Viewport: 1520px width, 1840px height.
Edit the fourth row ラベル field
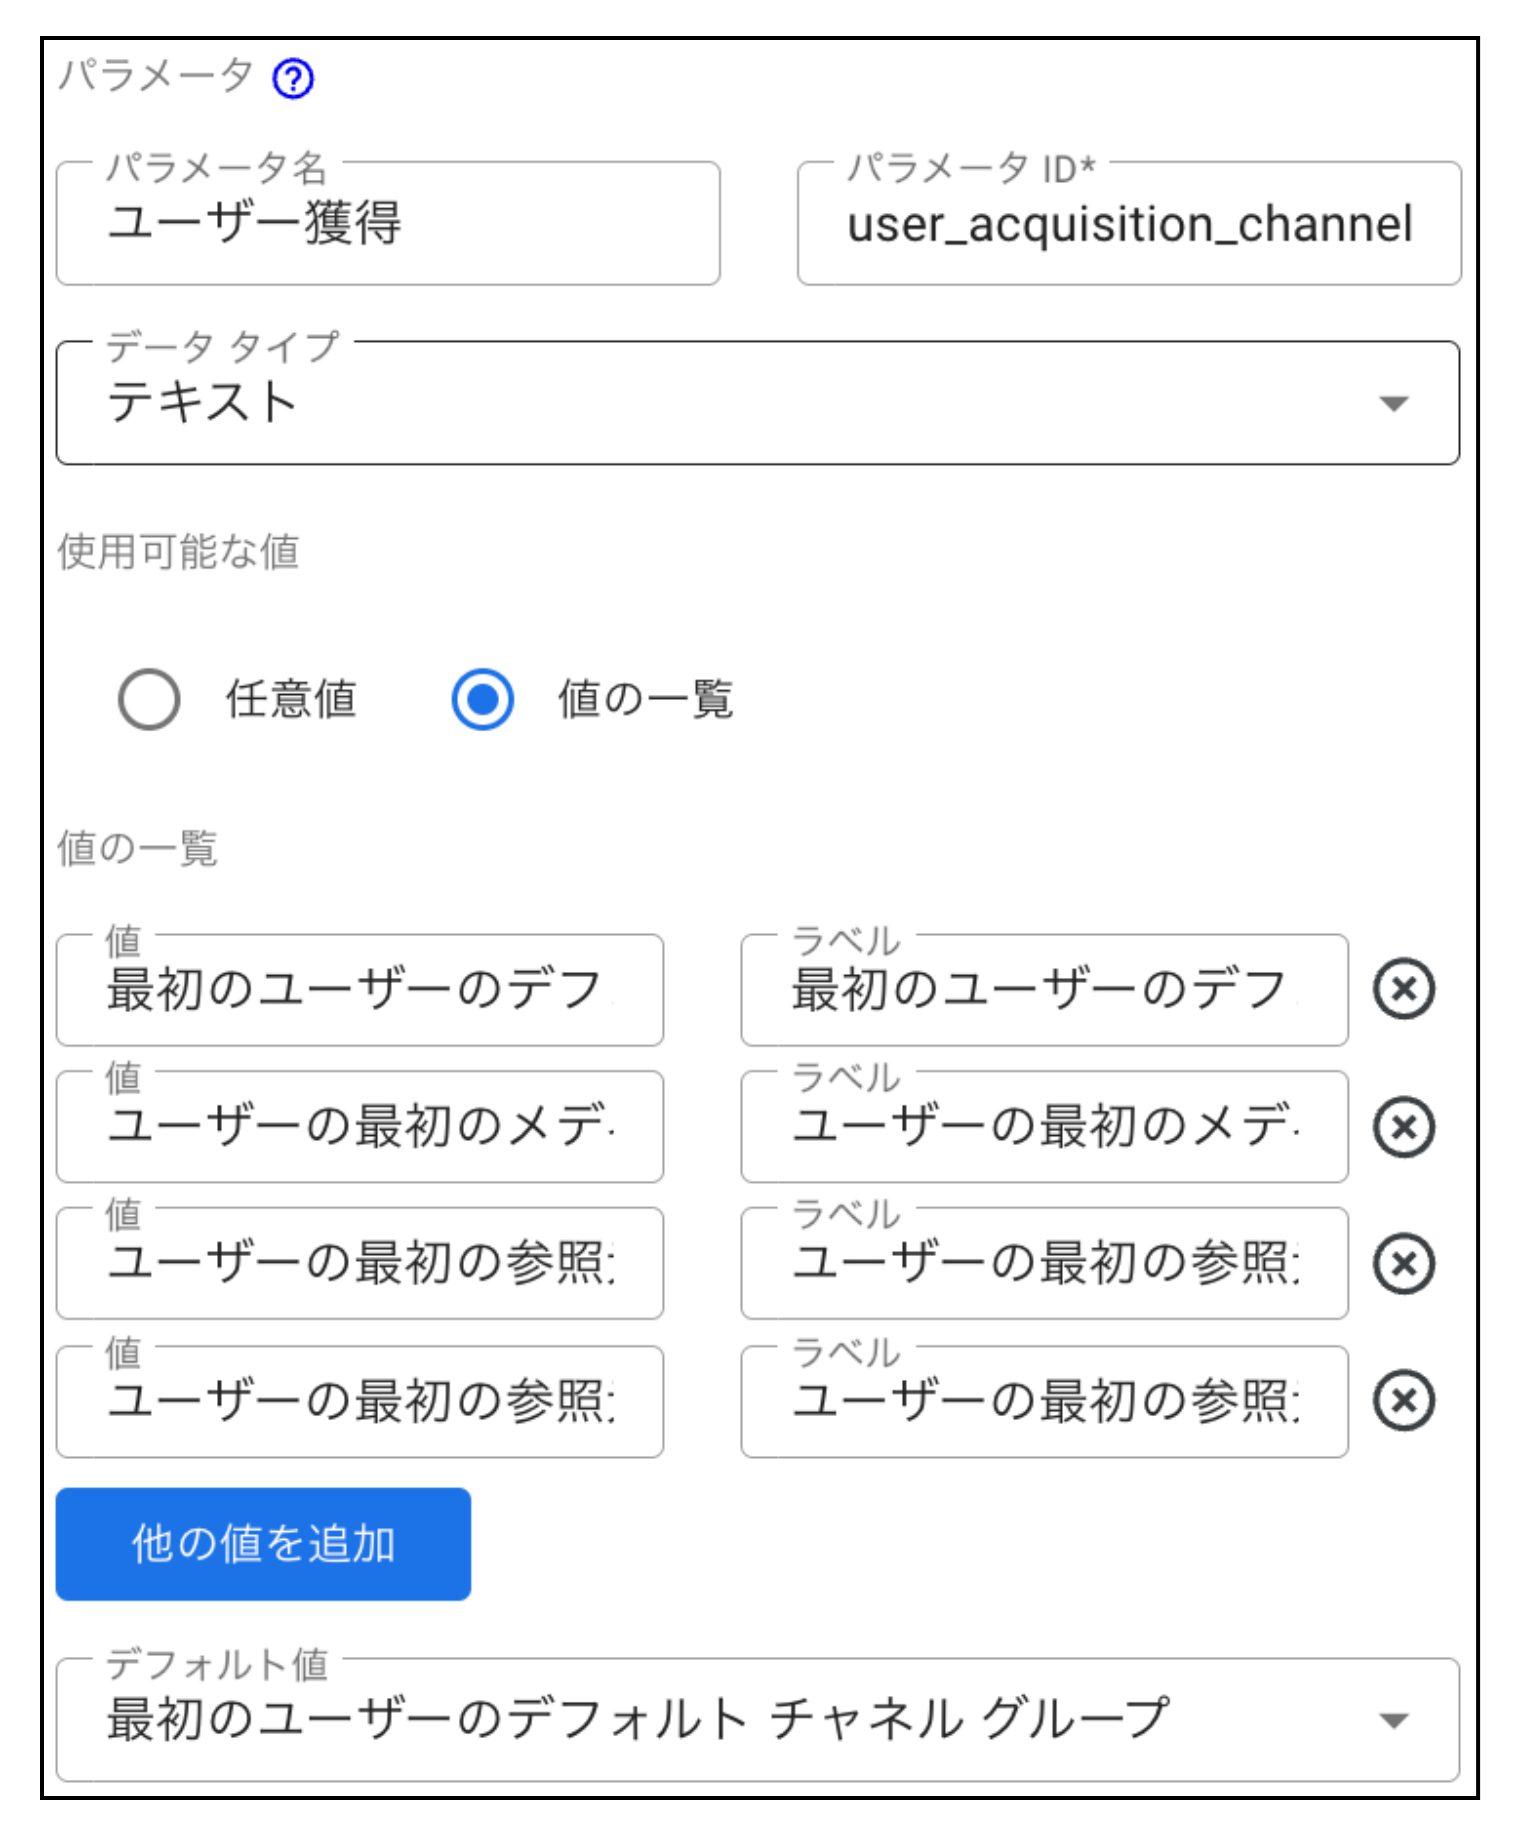[x=1044, y=1401]
